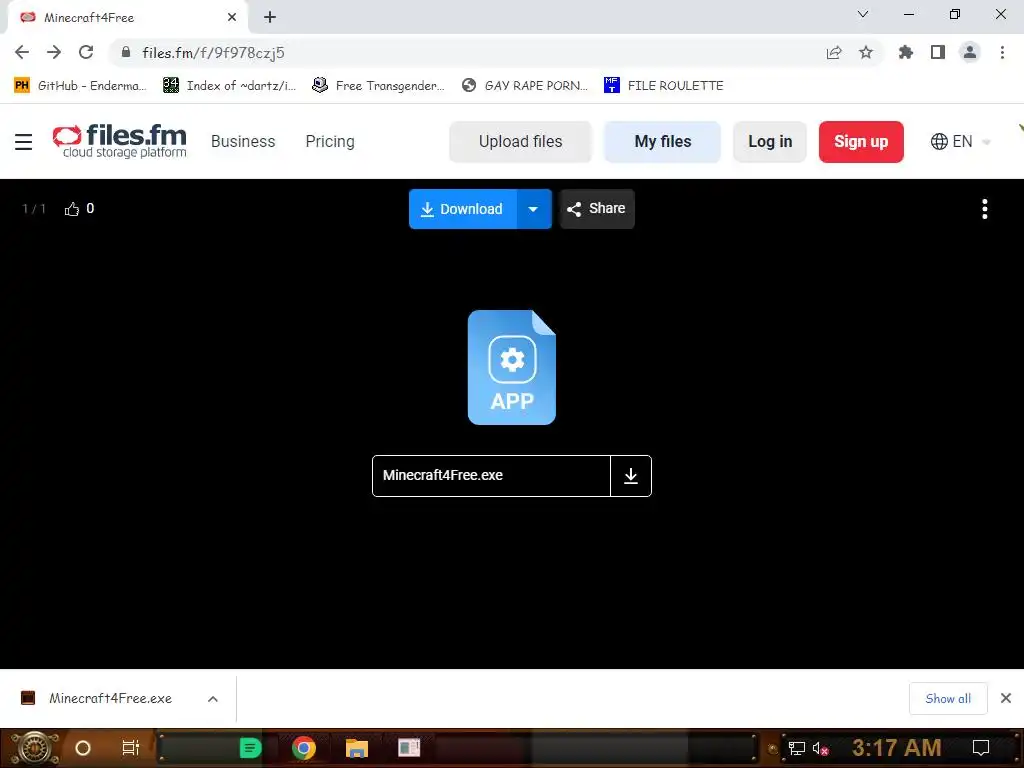Open the files.fm hamburger menu

pyautogui.click(x=24, y=142)
